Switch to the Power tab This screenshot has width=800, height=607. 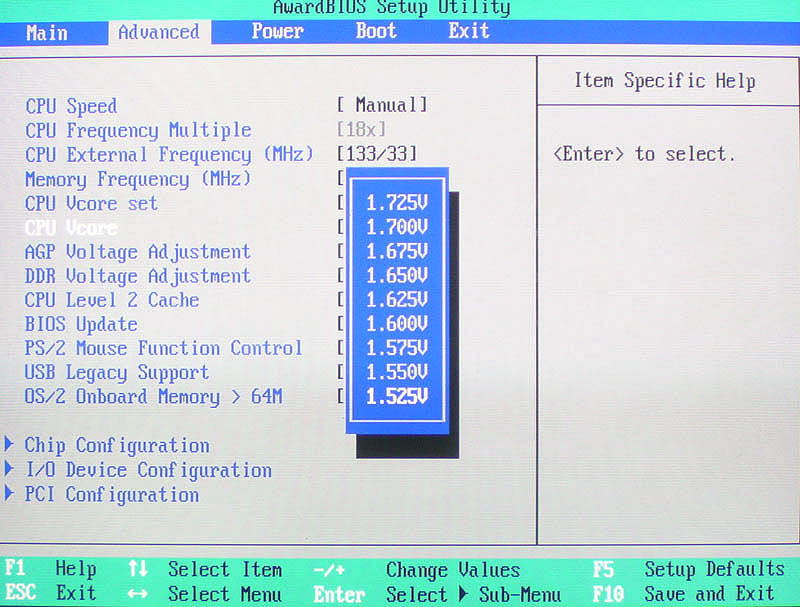point(277,31)
